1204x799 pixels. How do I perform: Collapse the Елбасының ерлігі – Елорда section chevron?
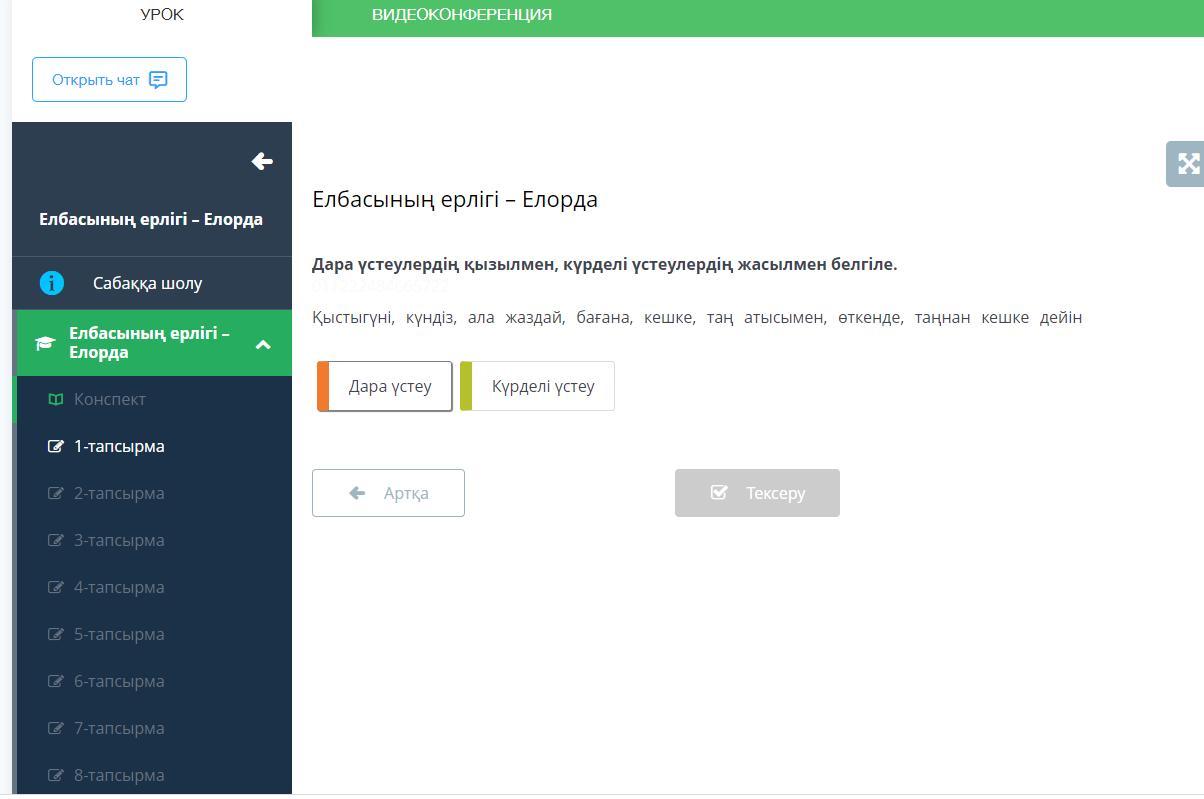click(x=263, y=344)
